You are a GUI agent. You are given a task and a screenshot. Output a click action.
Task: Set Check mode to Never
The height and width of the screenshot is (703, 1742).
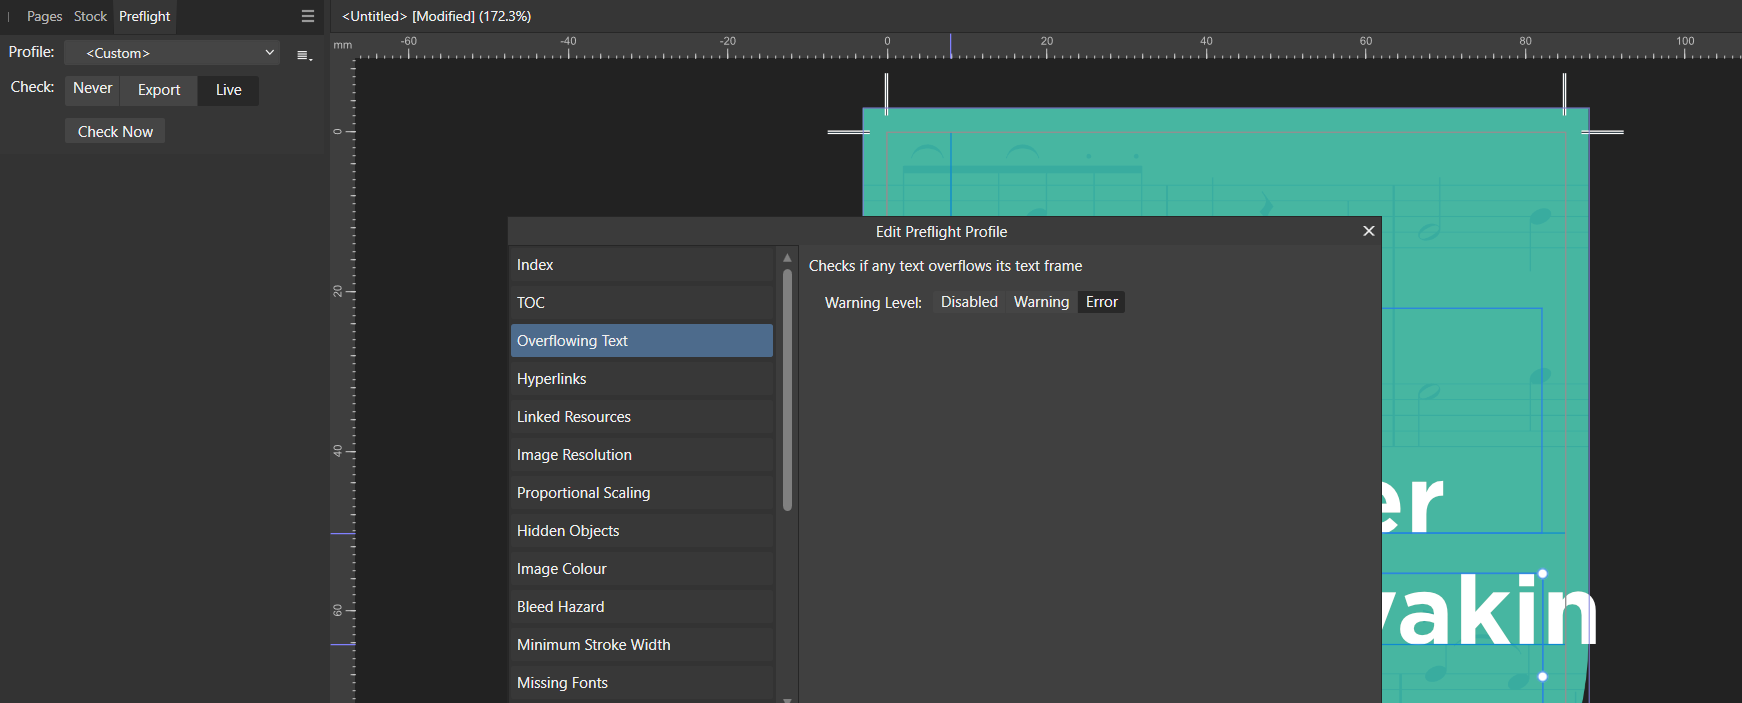click(92, 89)
